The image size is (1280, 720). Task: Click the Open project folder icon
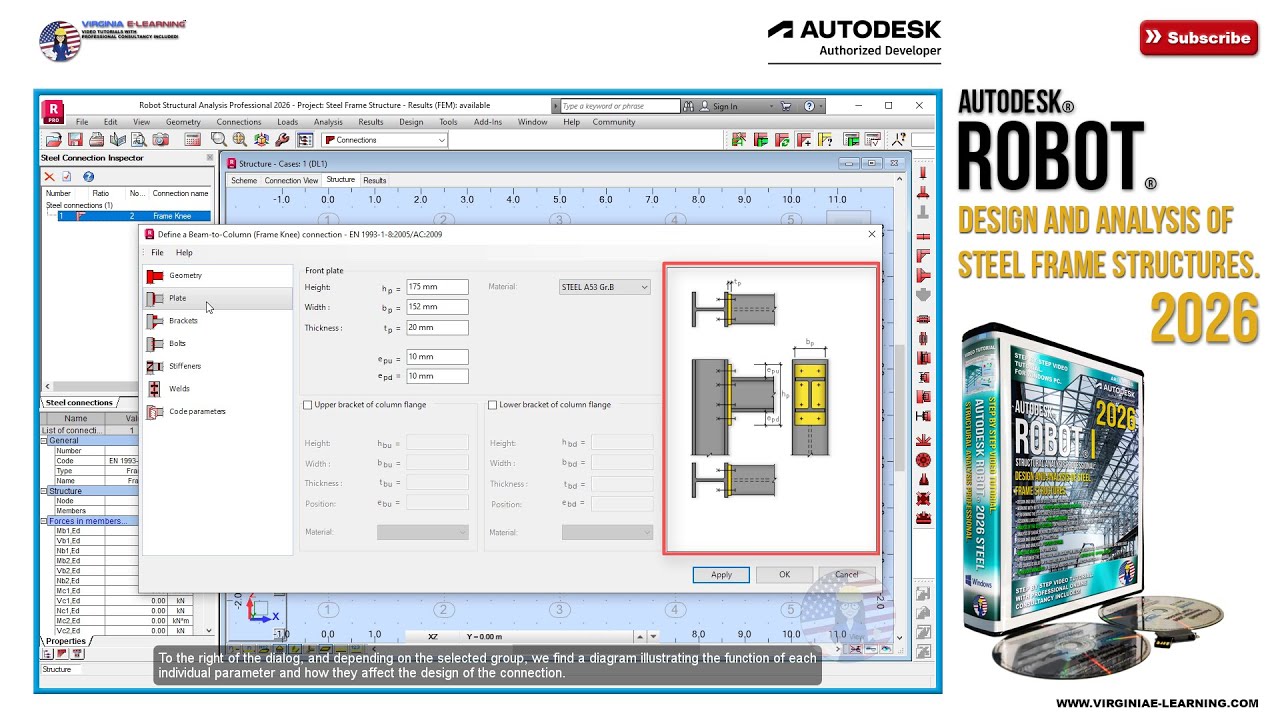coord(53,140)
